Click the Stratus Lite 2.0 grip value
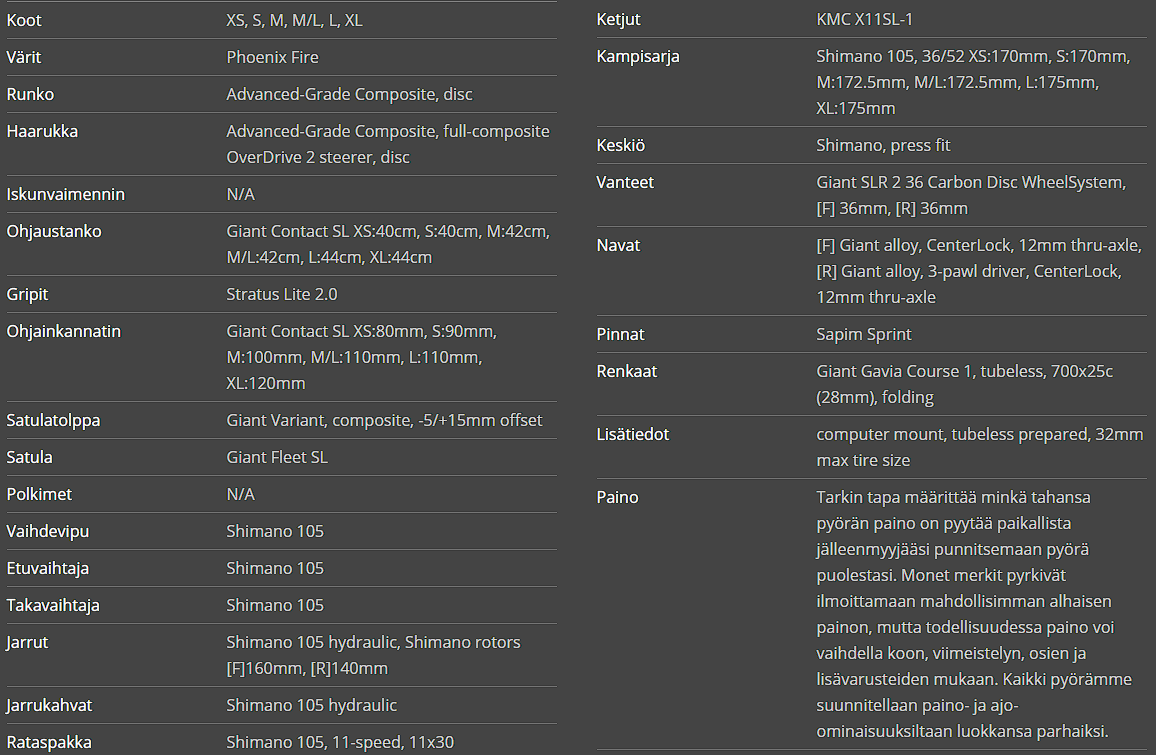The height and width of the screenshot is (755, 1156). click(x=282, y=294)
